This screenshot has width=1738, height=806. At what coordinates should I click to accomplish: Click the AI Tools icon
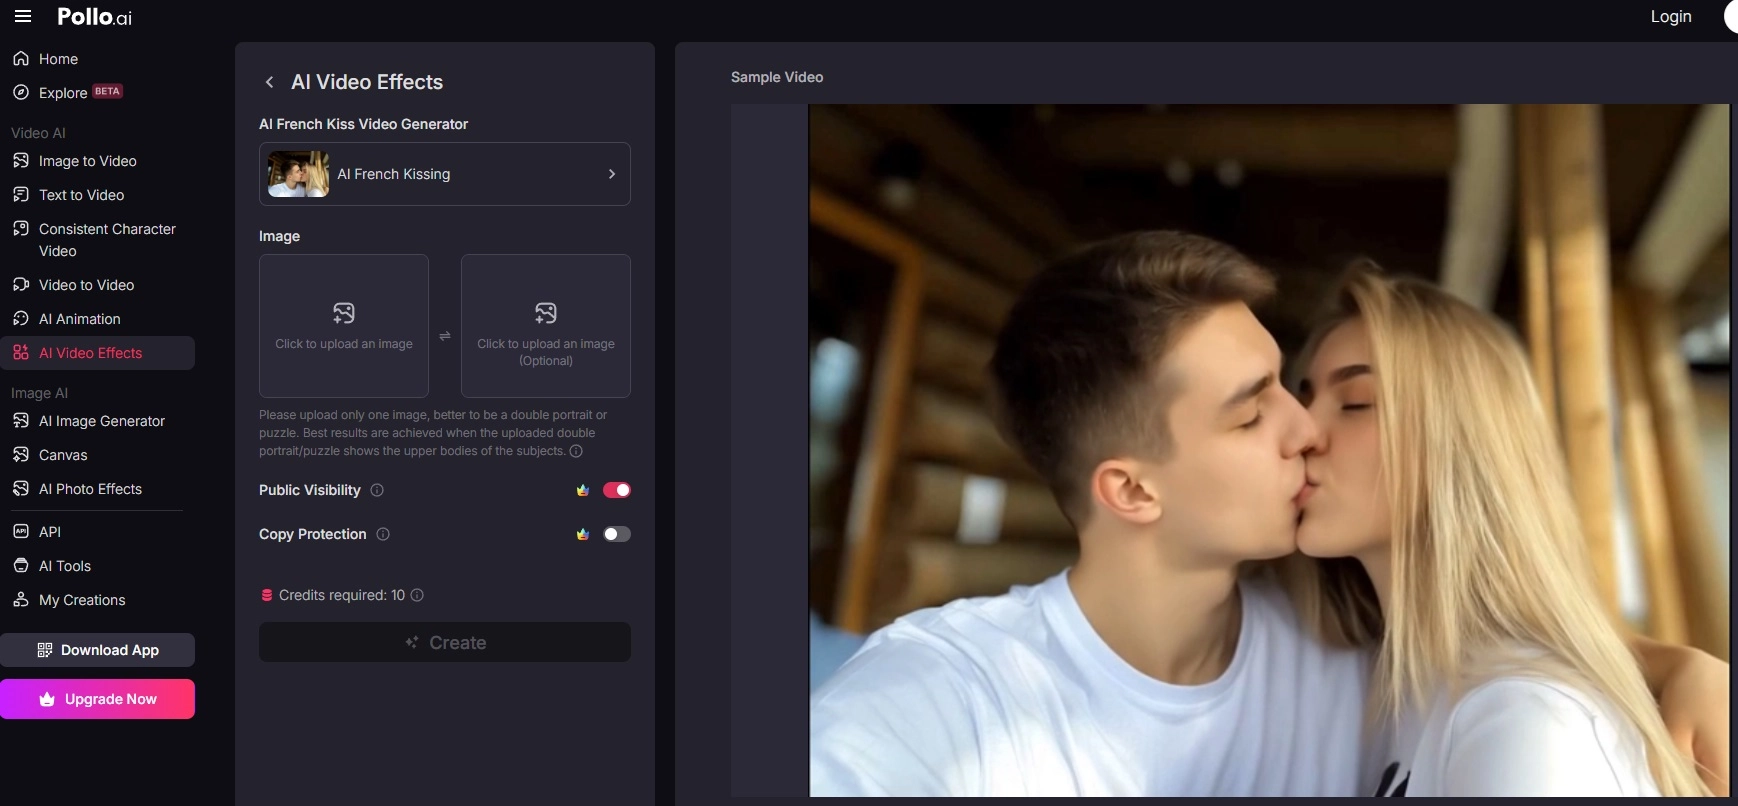click(21, 565)
